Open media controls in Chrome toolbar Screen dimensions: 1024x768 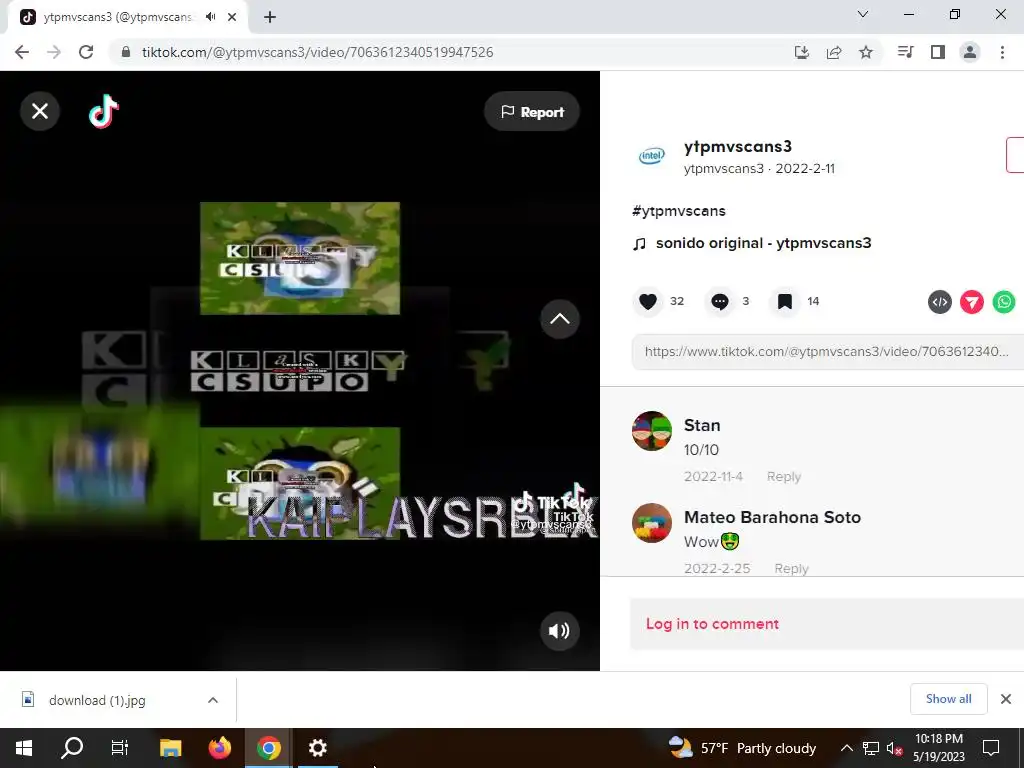(906, 52)
